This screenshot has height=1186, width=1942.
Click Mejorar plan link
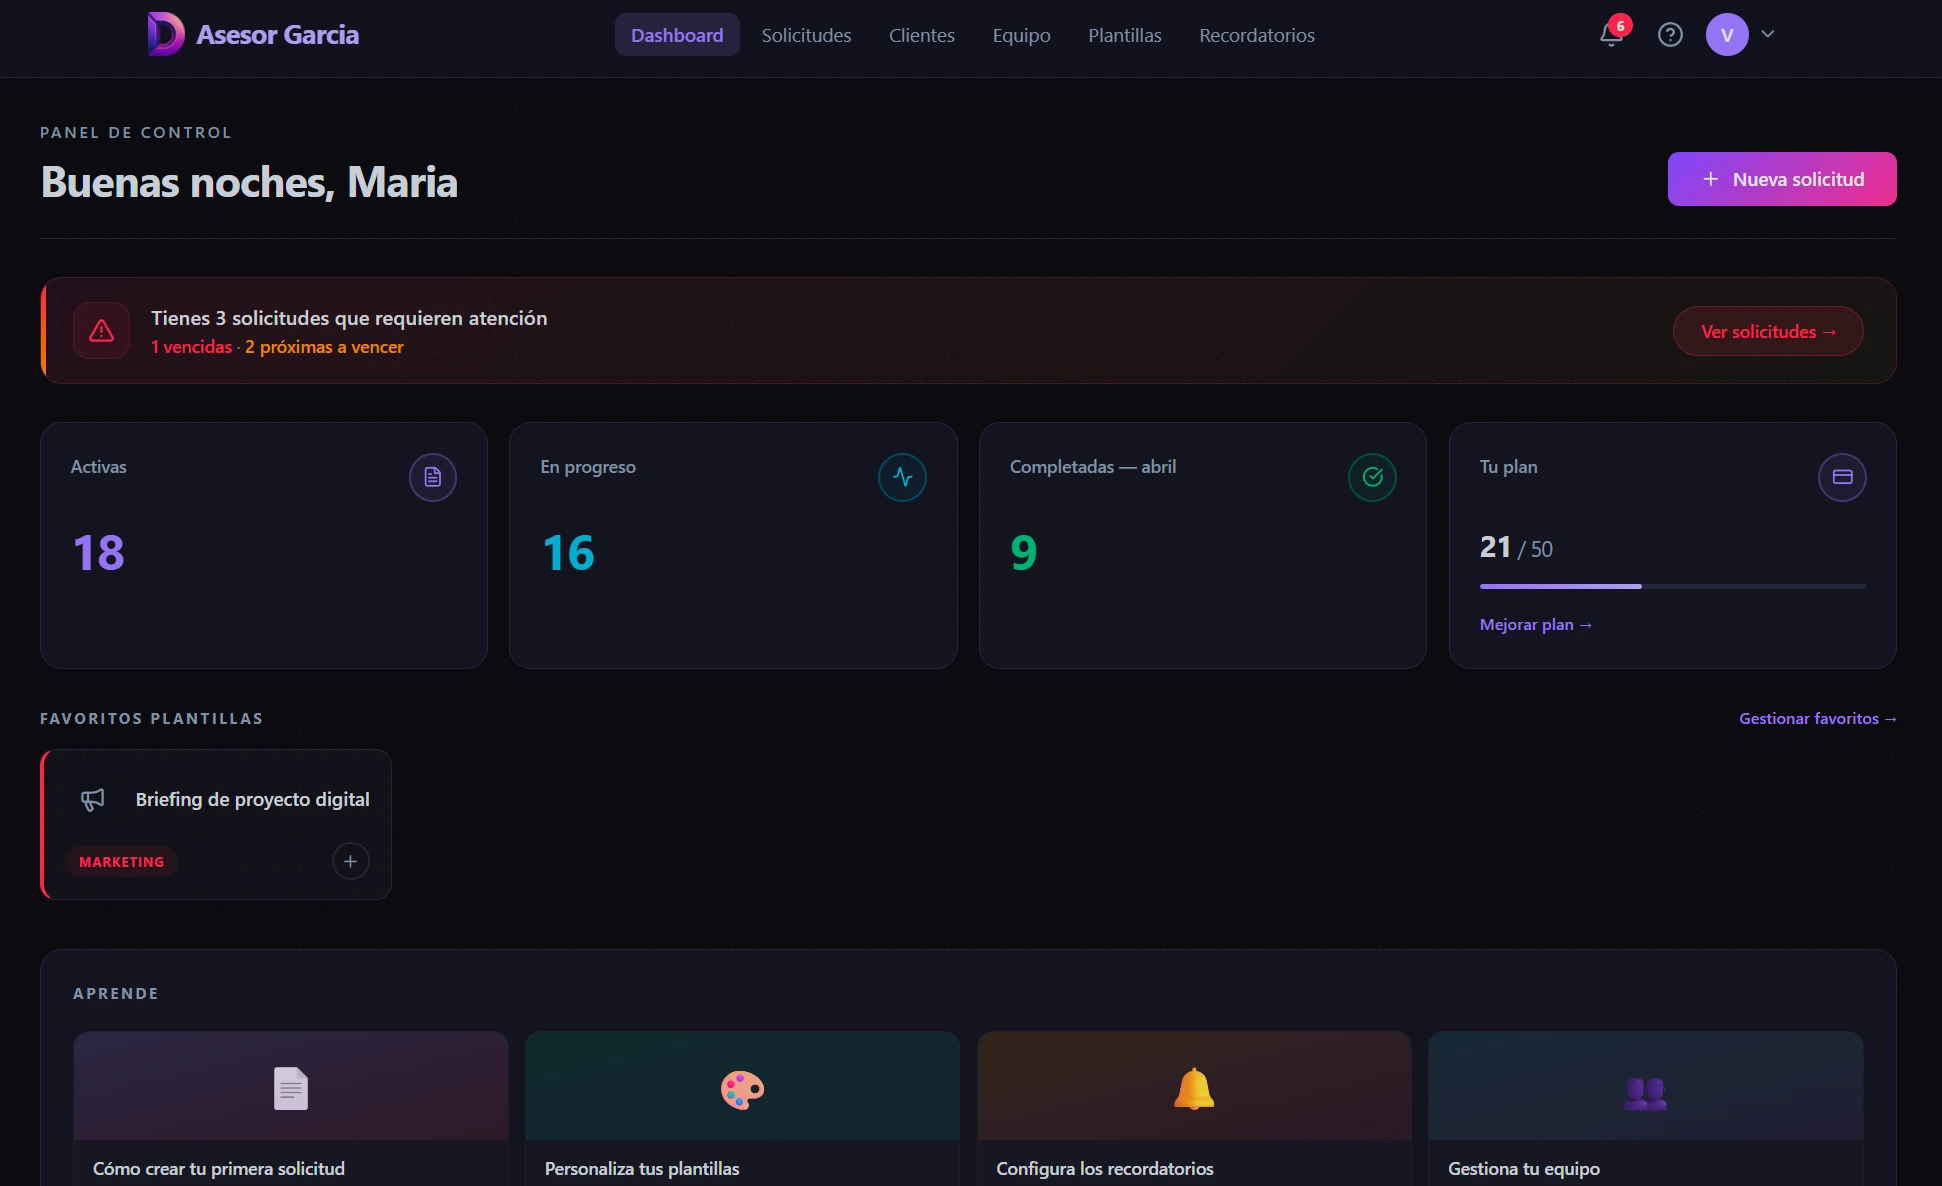1536,624
